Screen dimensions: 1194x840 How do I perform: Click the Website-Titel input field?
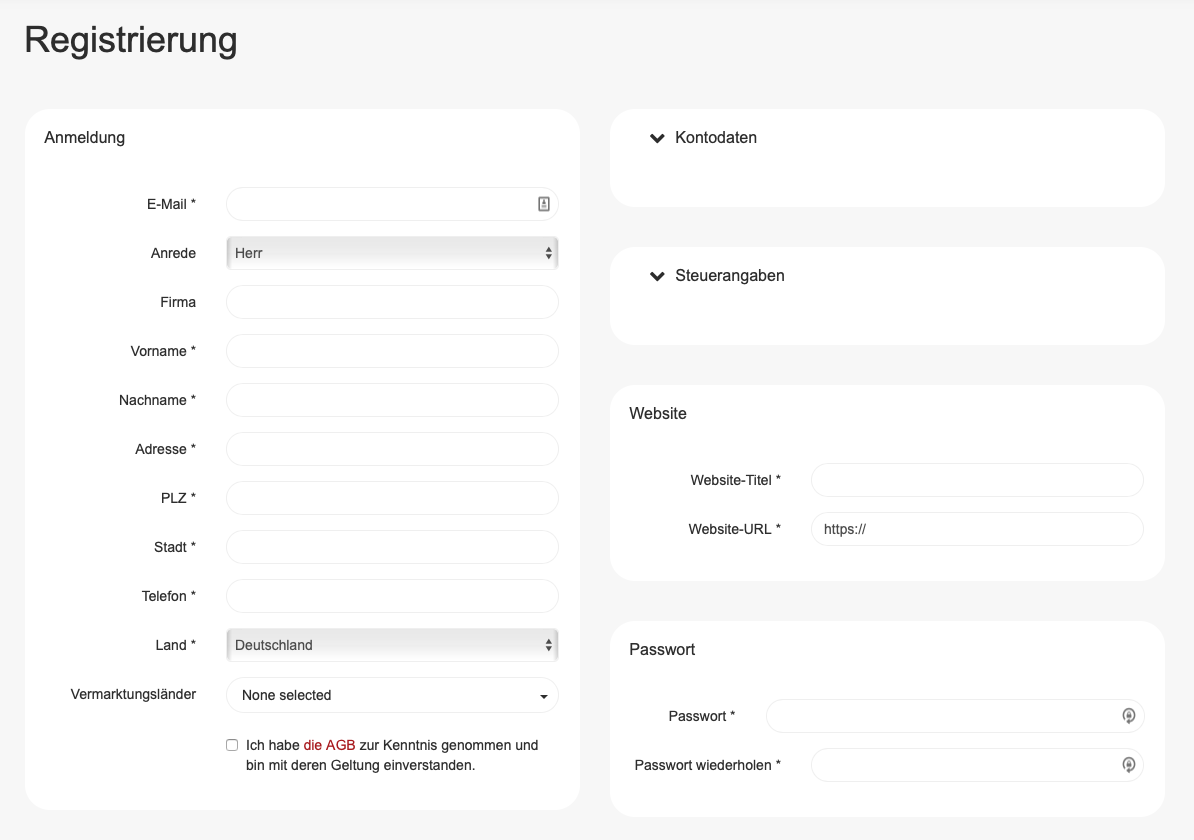click(x=976, y=480)
